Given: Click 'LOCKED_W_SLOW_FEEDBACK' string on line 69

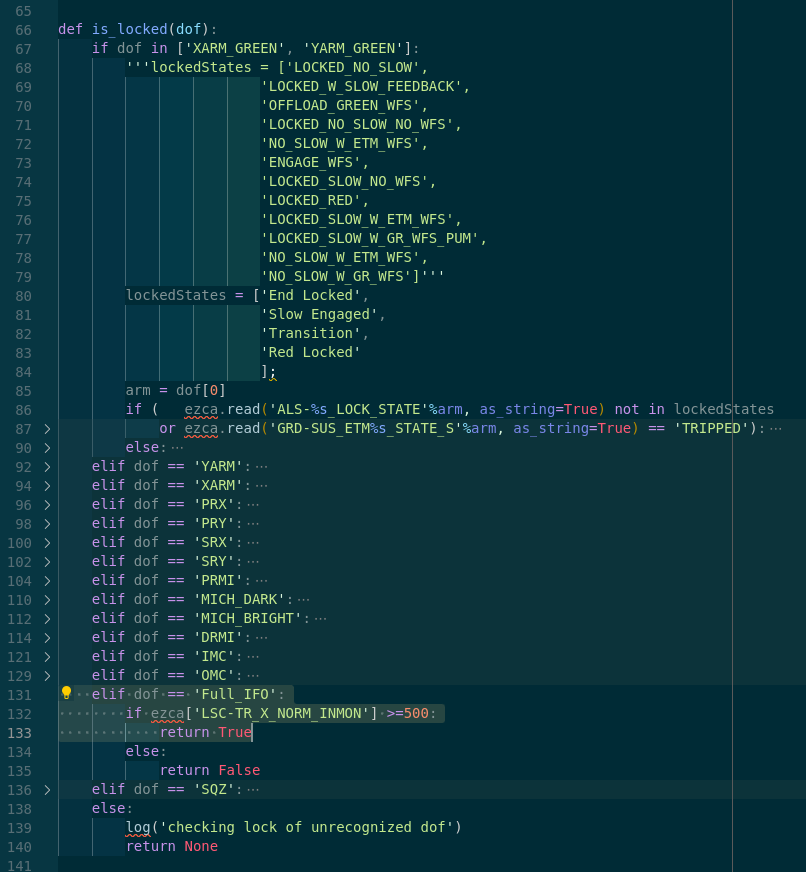Looking at the screenshot, I should pyautogui.click(x=362, y=86).
